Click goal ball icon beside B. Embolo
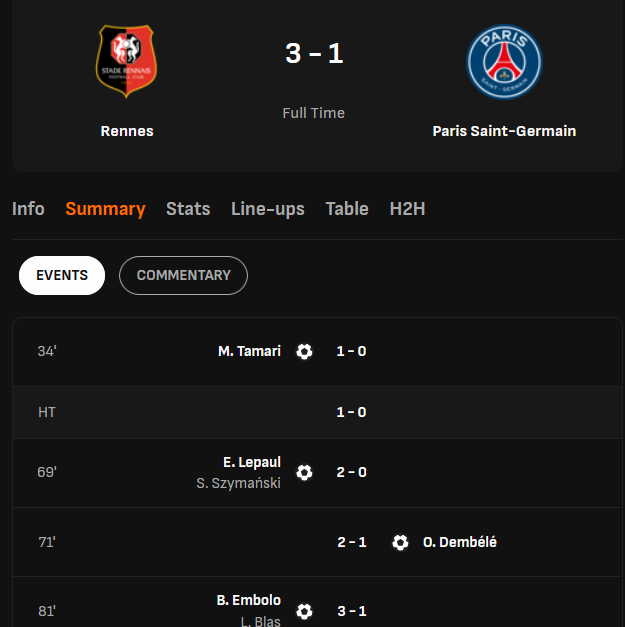The width and height of the screenshot is (625, 627). pos(305,611)
